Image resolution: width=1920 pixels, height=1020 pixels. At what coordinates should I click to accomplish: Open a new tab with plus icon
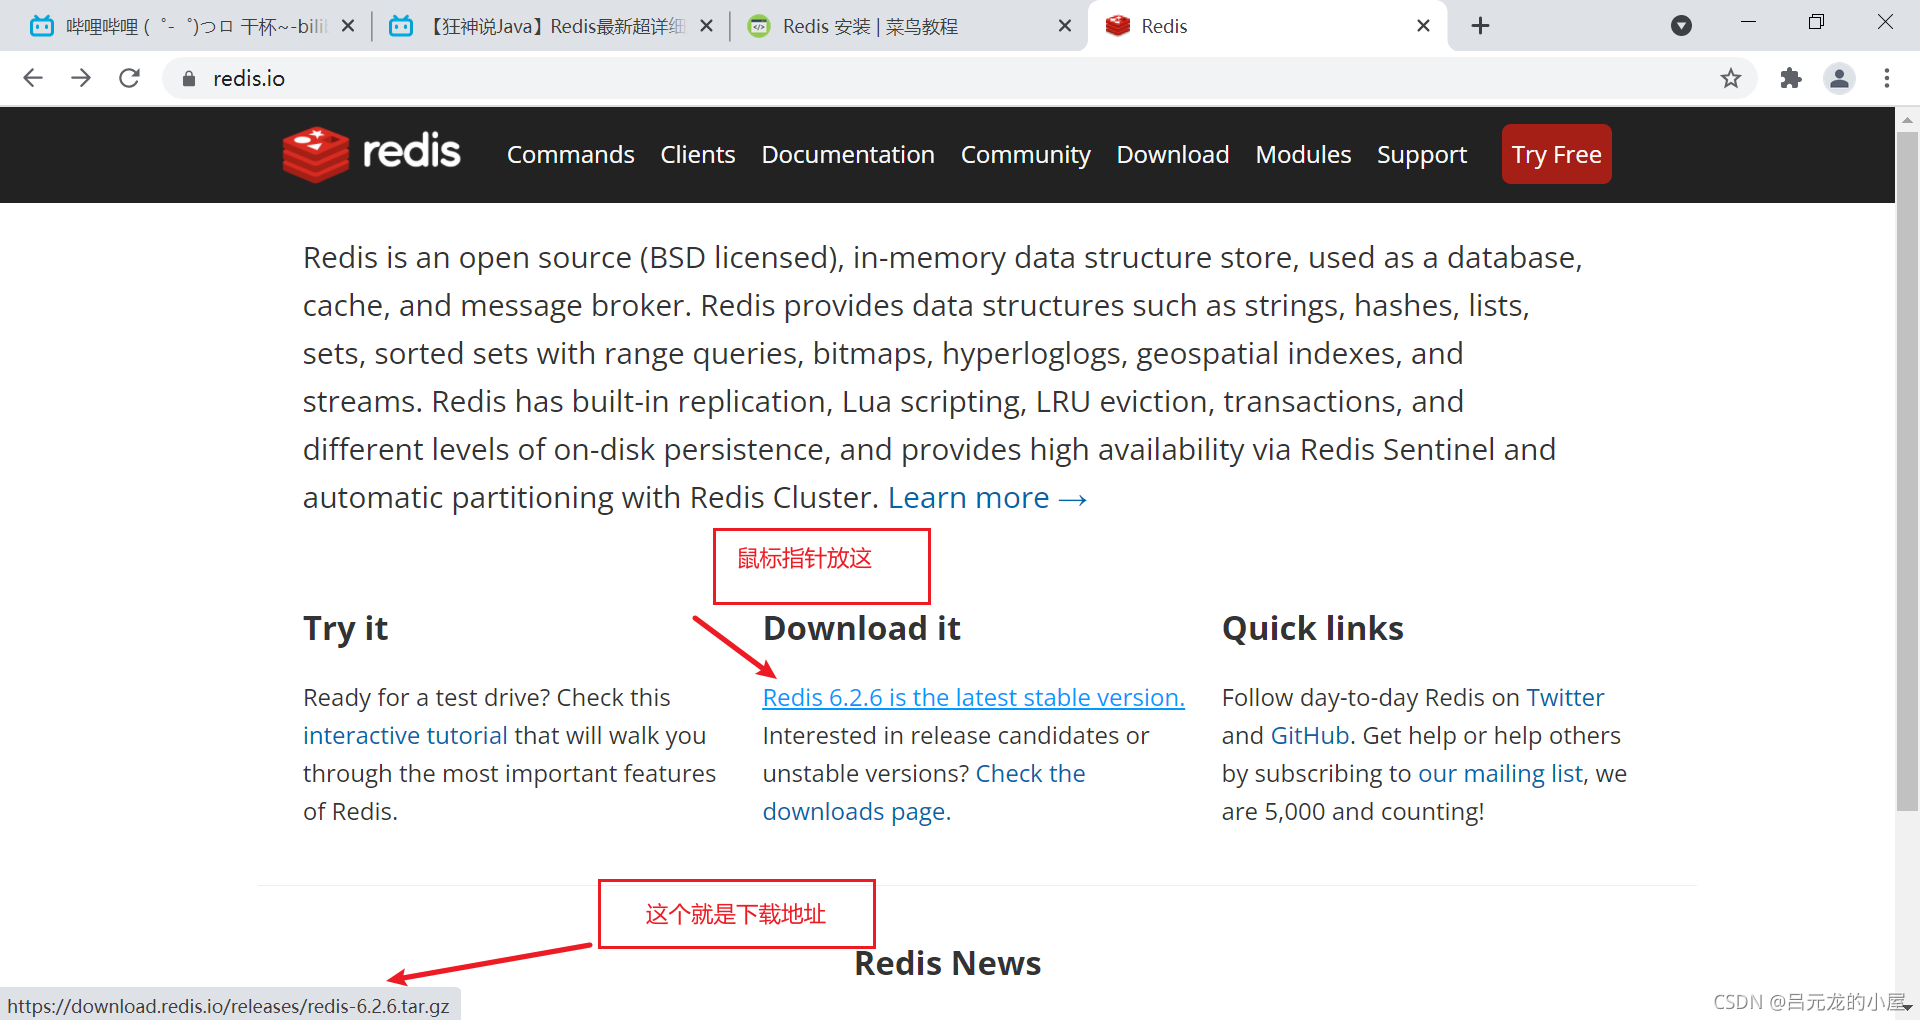coord(1481,26)
